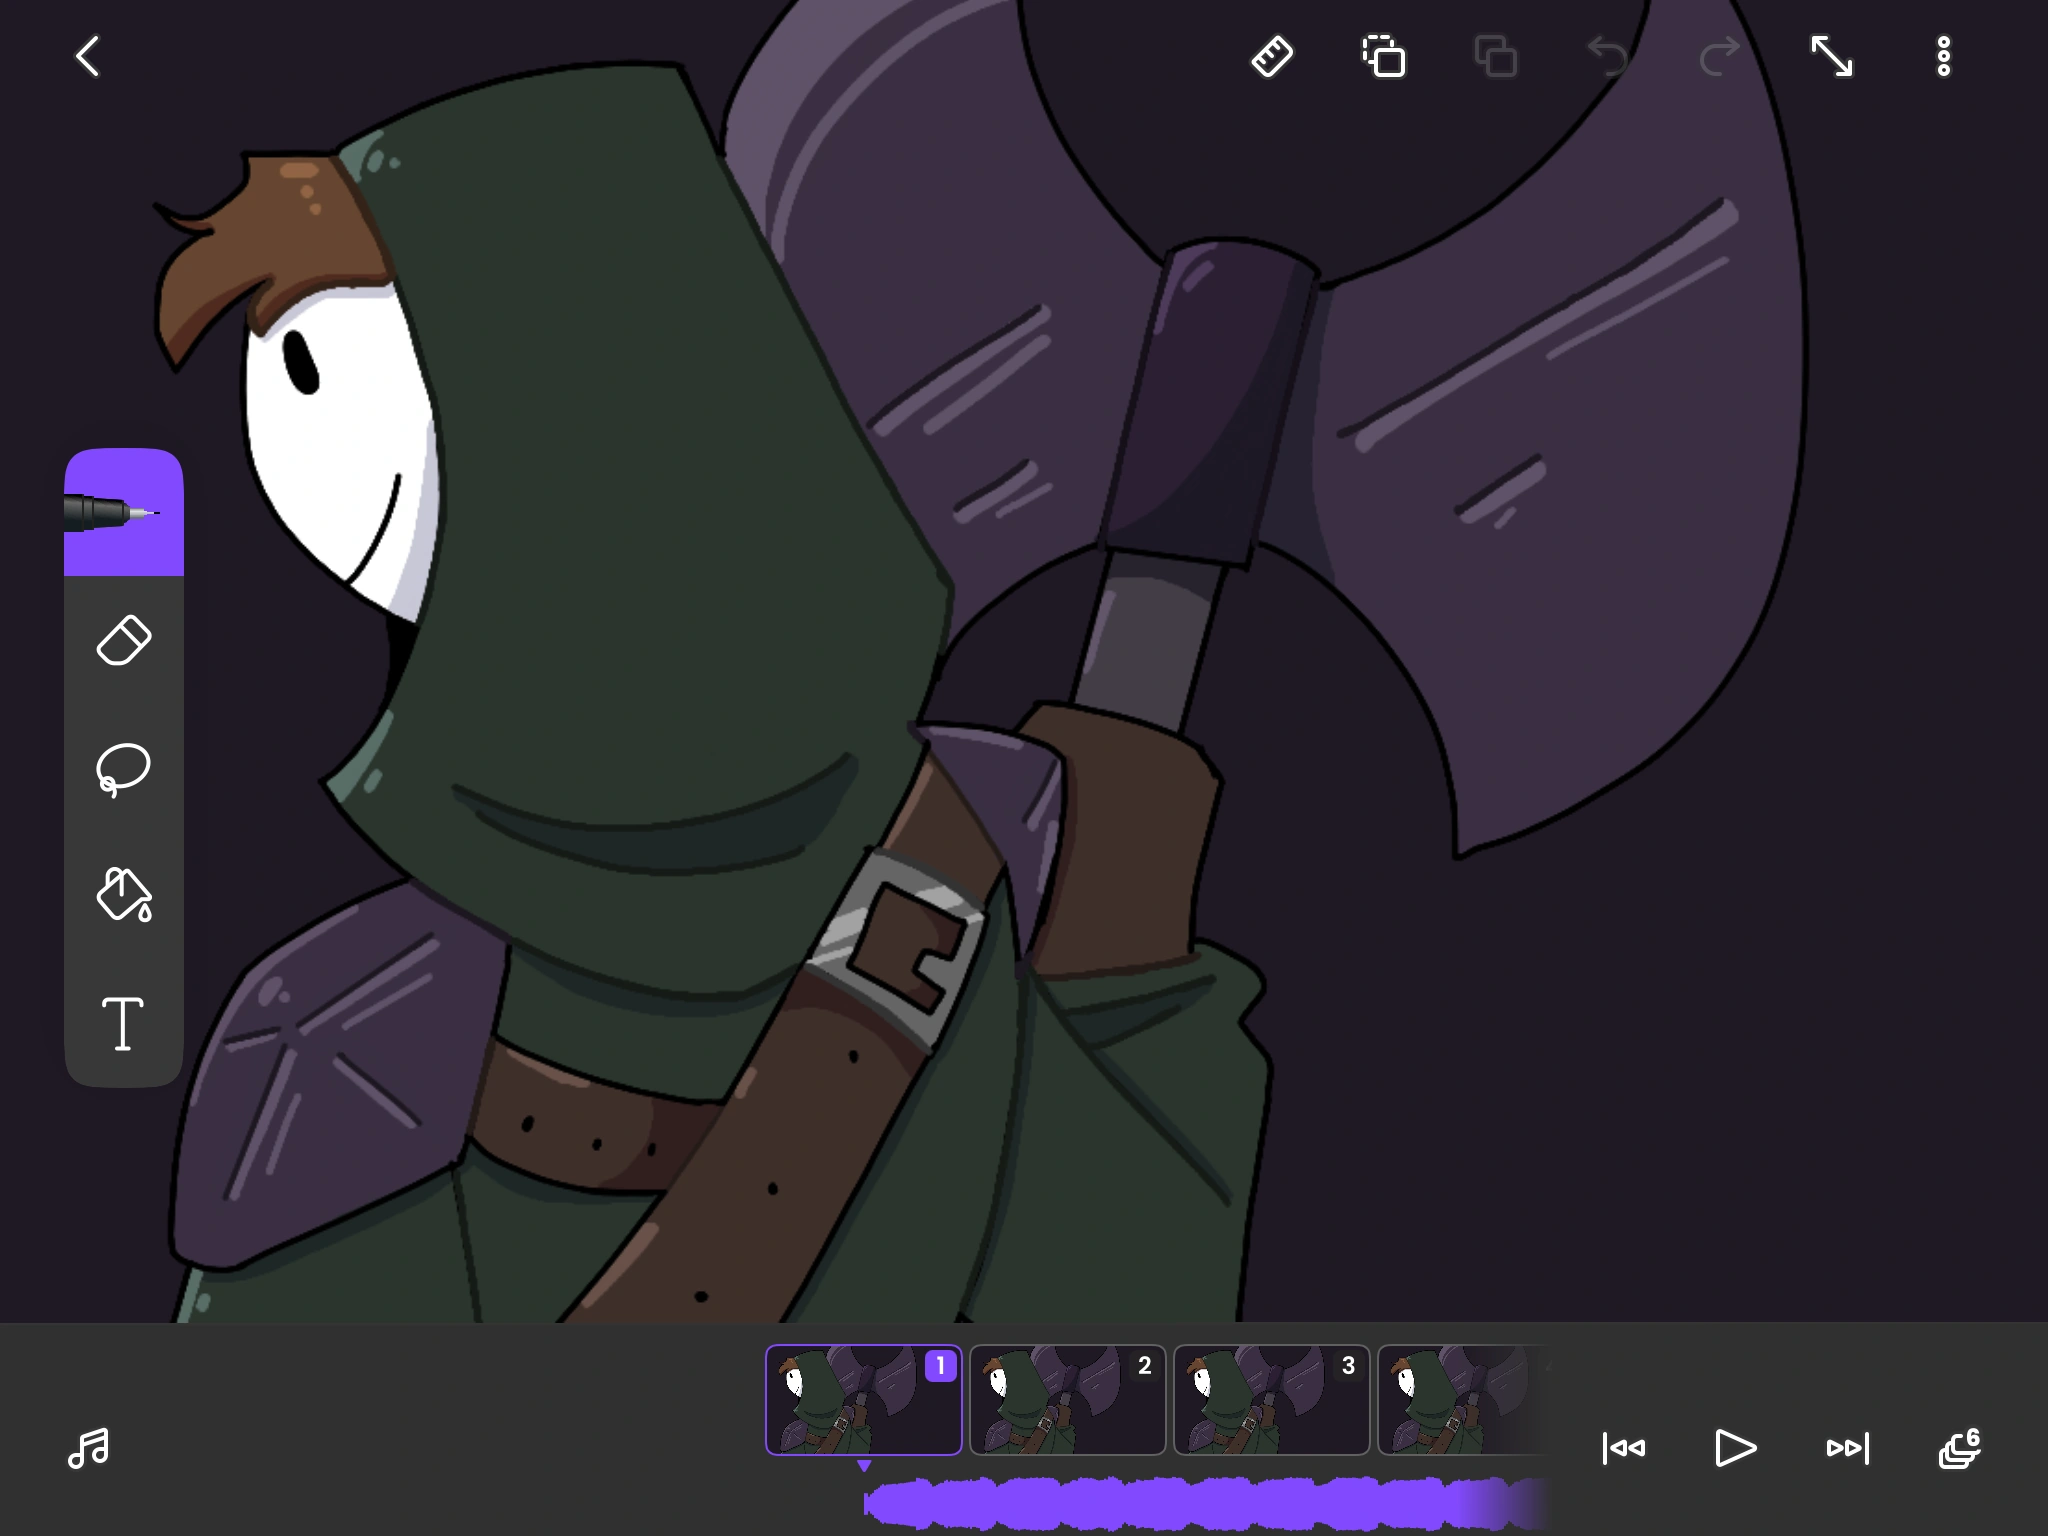This screenshot has width=2048, height=1536.
Task: Click the grayed-out paste icon
Action: [x=1496, y=56]
